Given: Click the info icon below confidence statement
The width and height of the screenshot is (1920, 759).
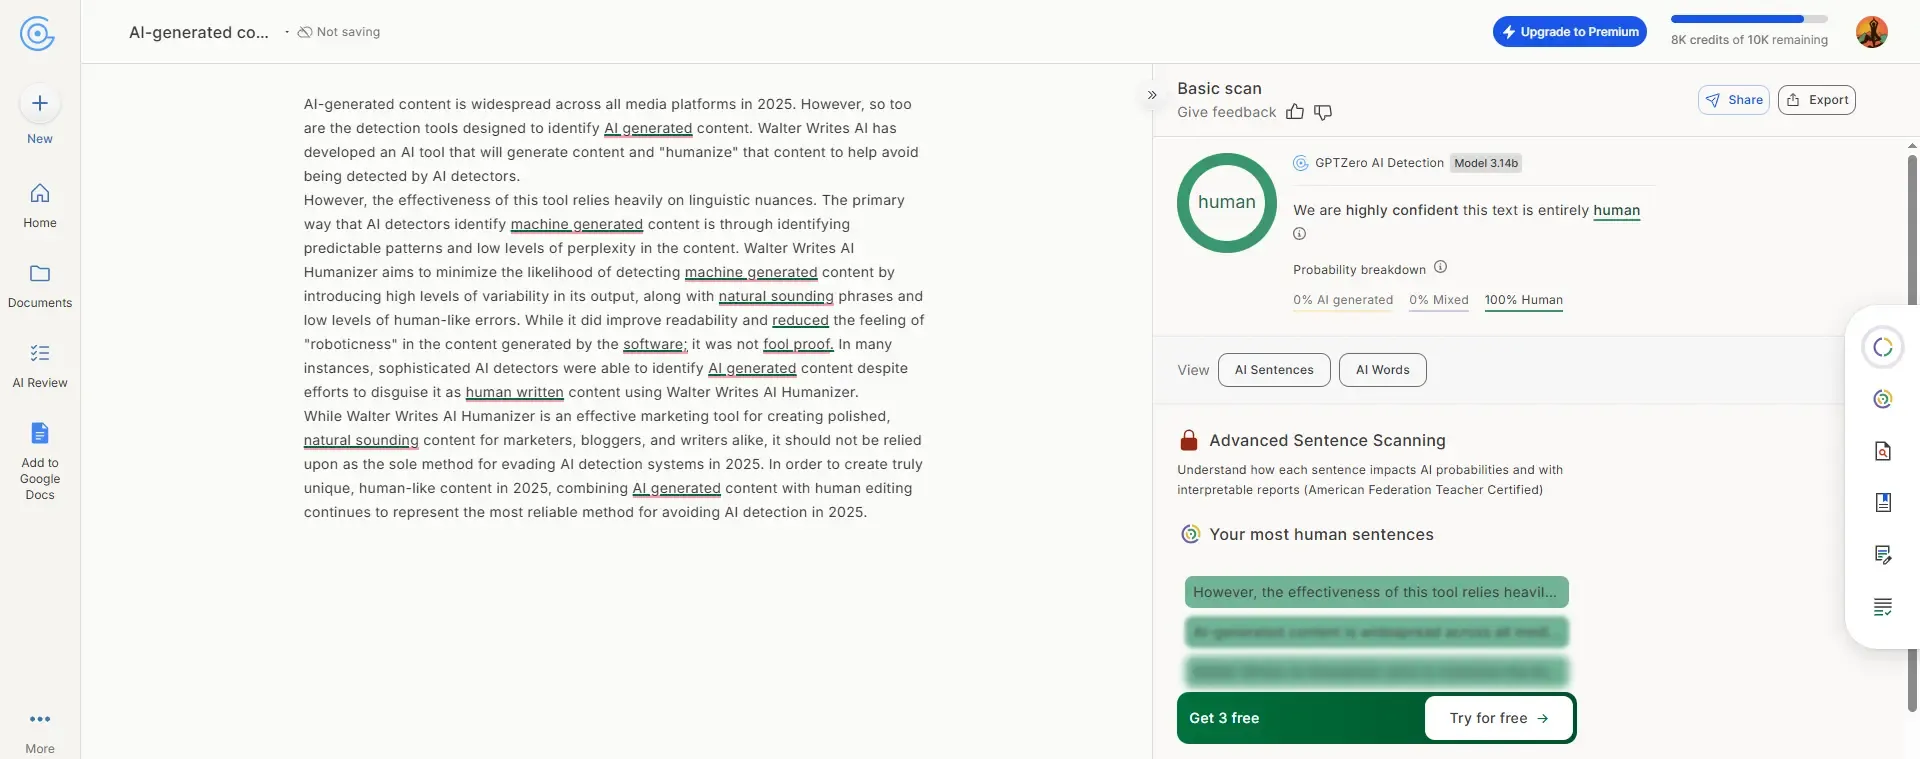Looking at the screenshot, I should click(x=1300, y=234).
